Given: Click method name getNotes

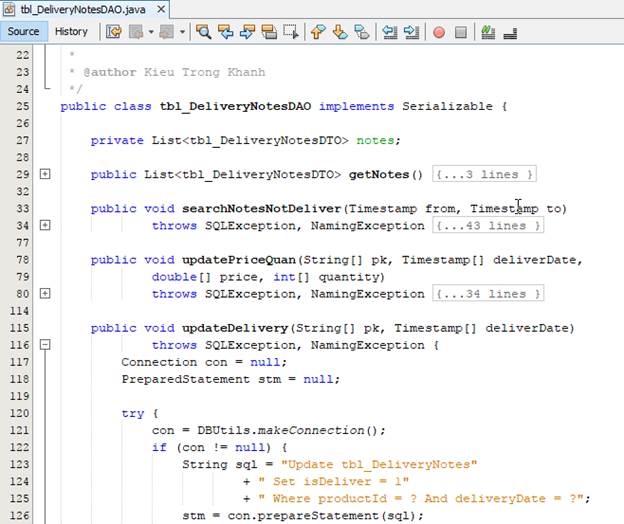Looking at the screenshot, I should (x=379, y=174).
